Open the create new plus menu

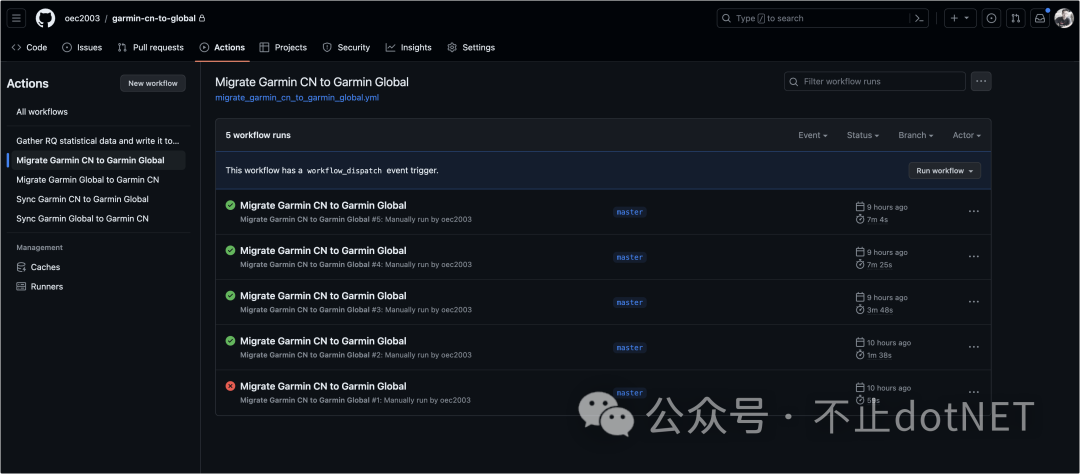point(959,19)
